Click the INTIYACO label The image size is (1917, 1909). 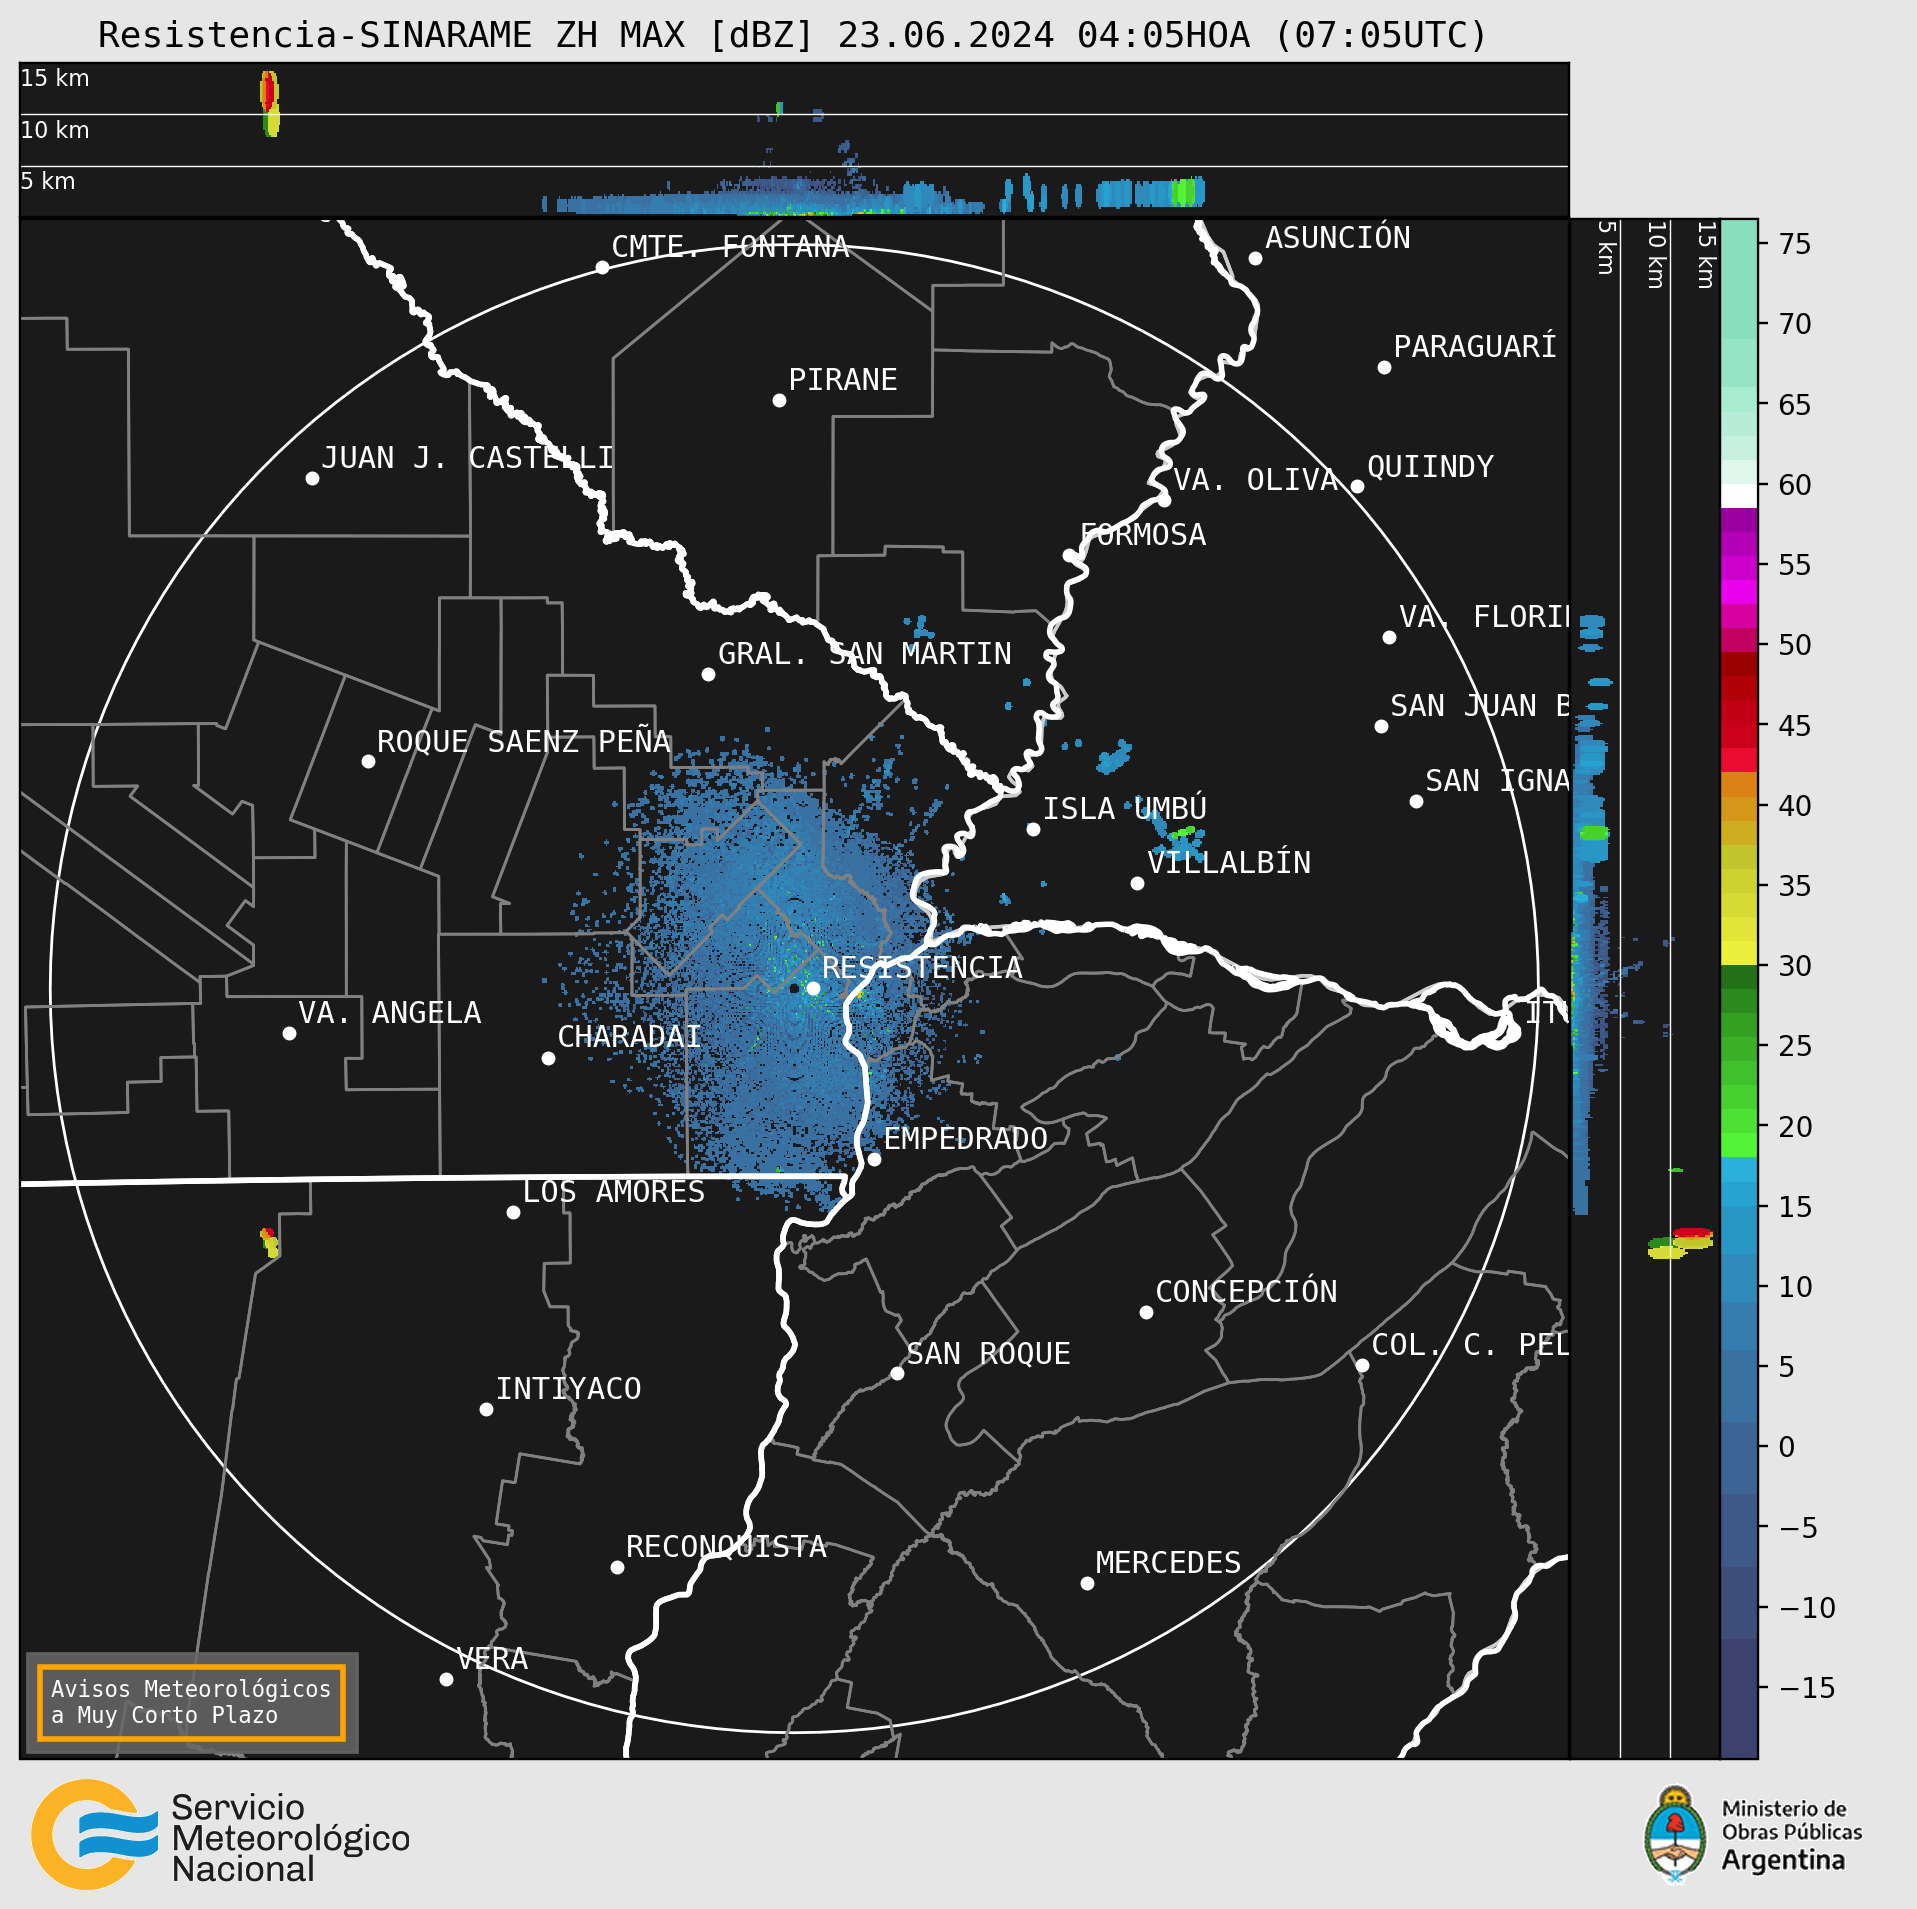pos(569,1388)
